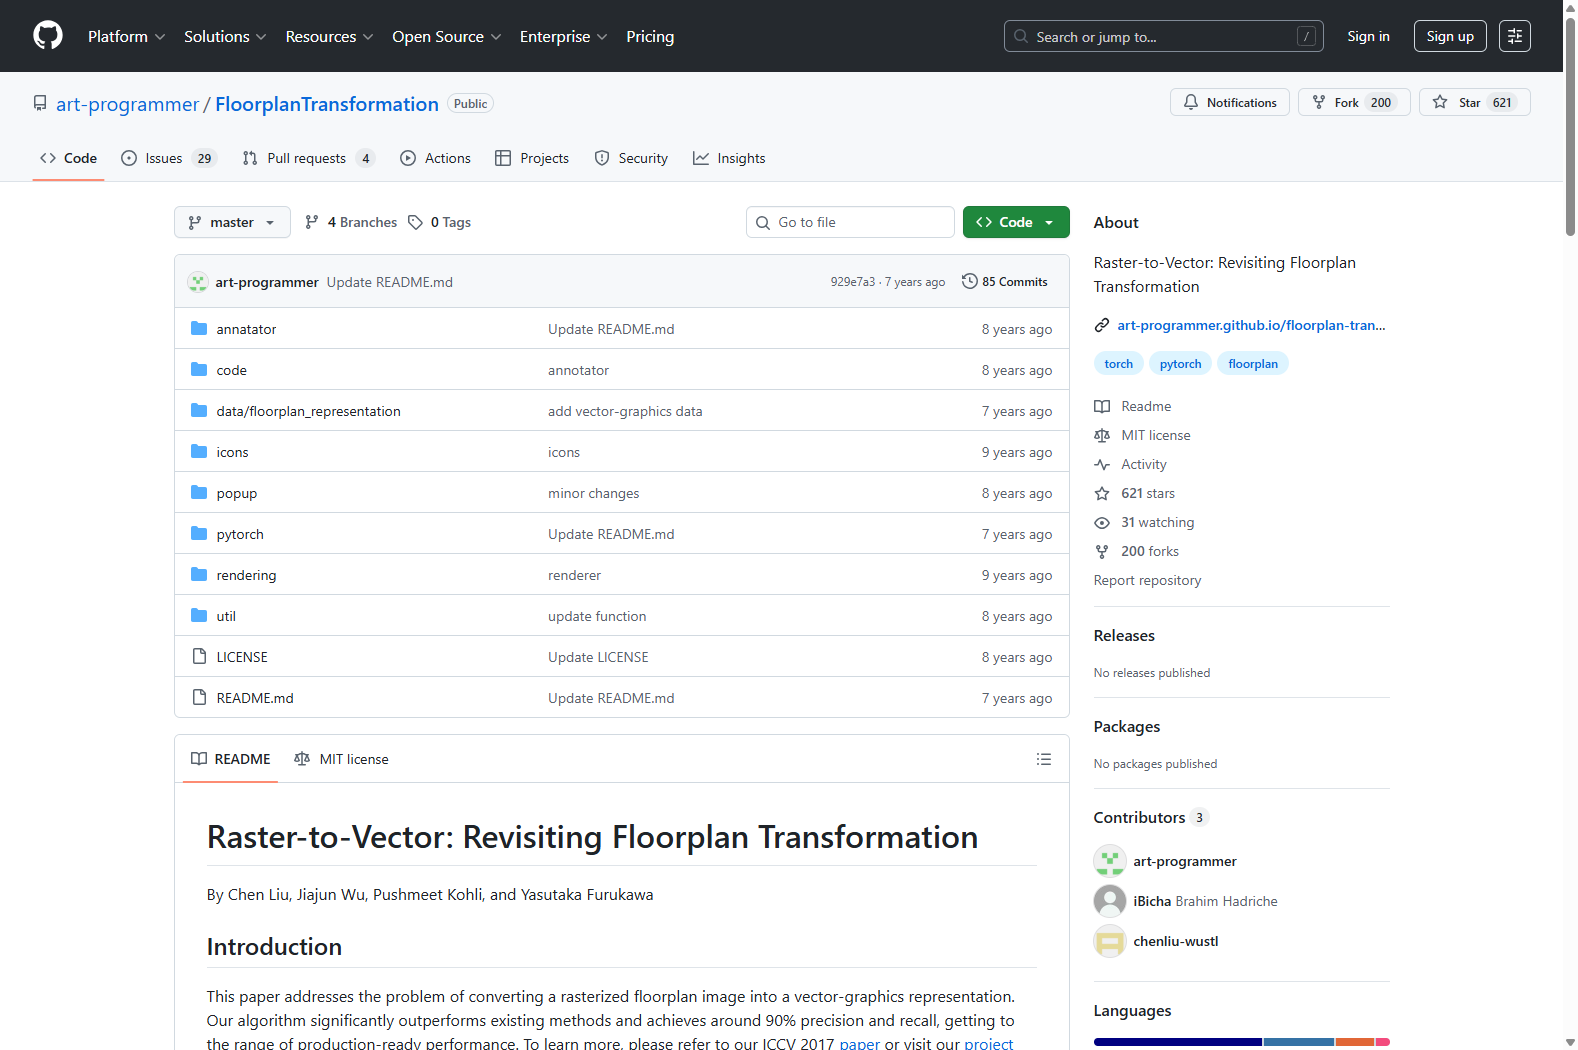The width and height of the screenshot is (1578, 1050).
Task: Open the FloorplanTransformation repository link
Action: pyautogui.click(x=327, y=104)
